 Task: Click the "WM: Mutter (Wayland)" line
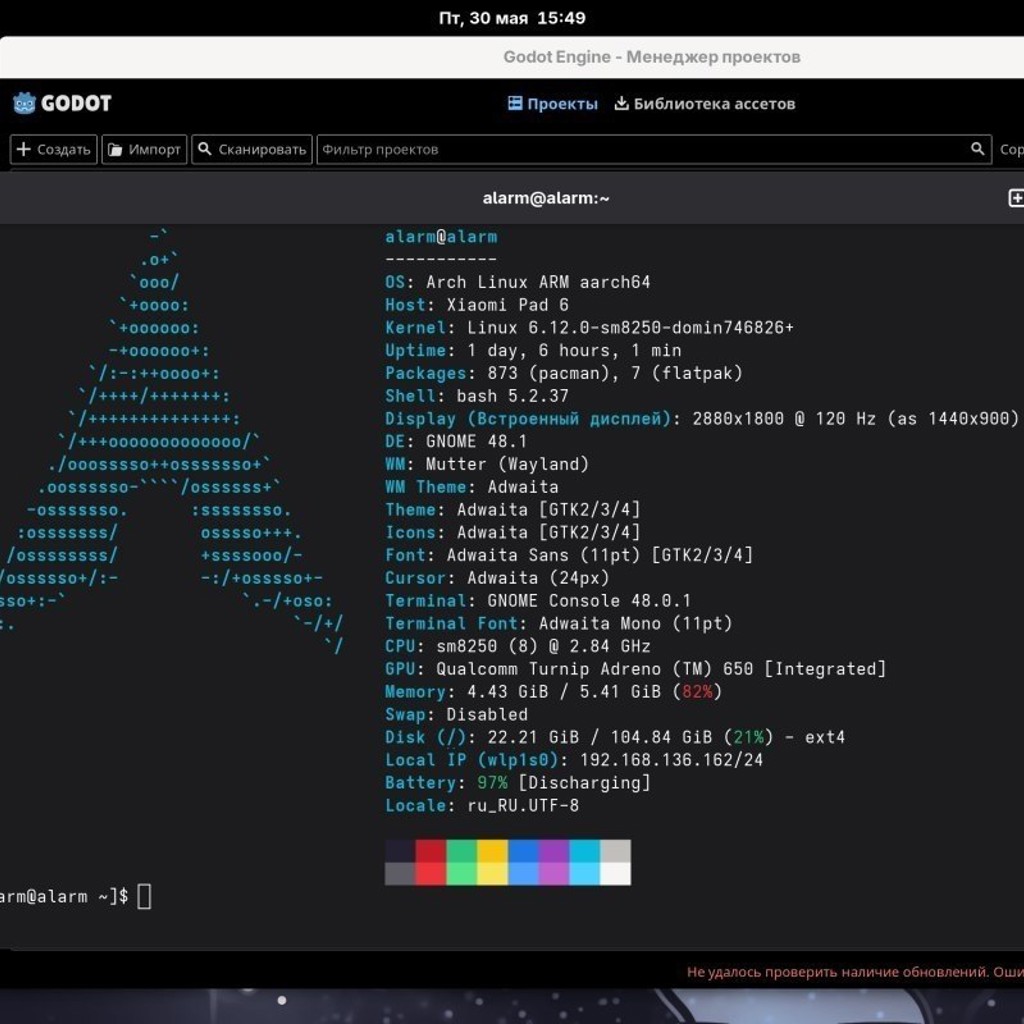[487, 464]
